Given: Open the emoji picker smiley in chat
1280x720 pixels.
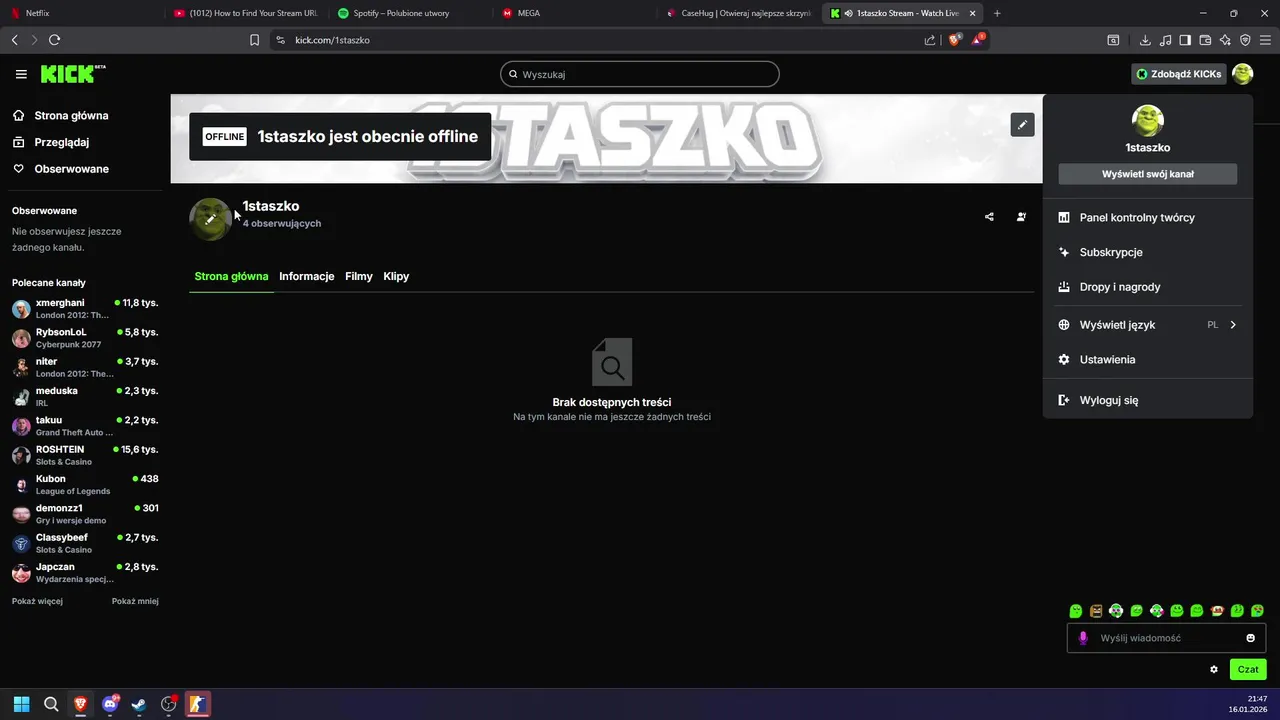Looking at the screenshot, I should pos(1250,638).
